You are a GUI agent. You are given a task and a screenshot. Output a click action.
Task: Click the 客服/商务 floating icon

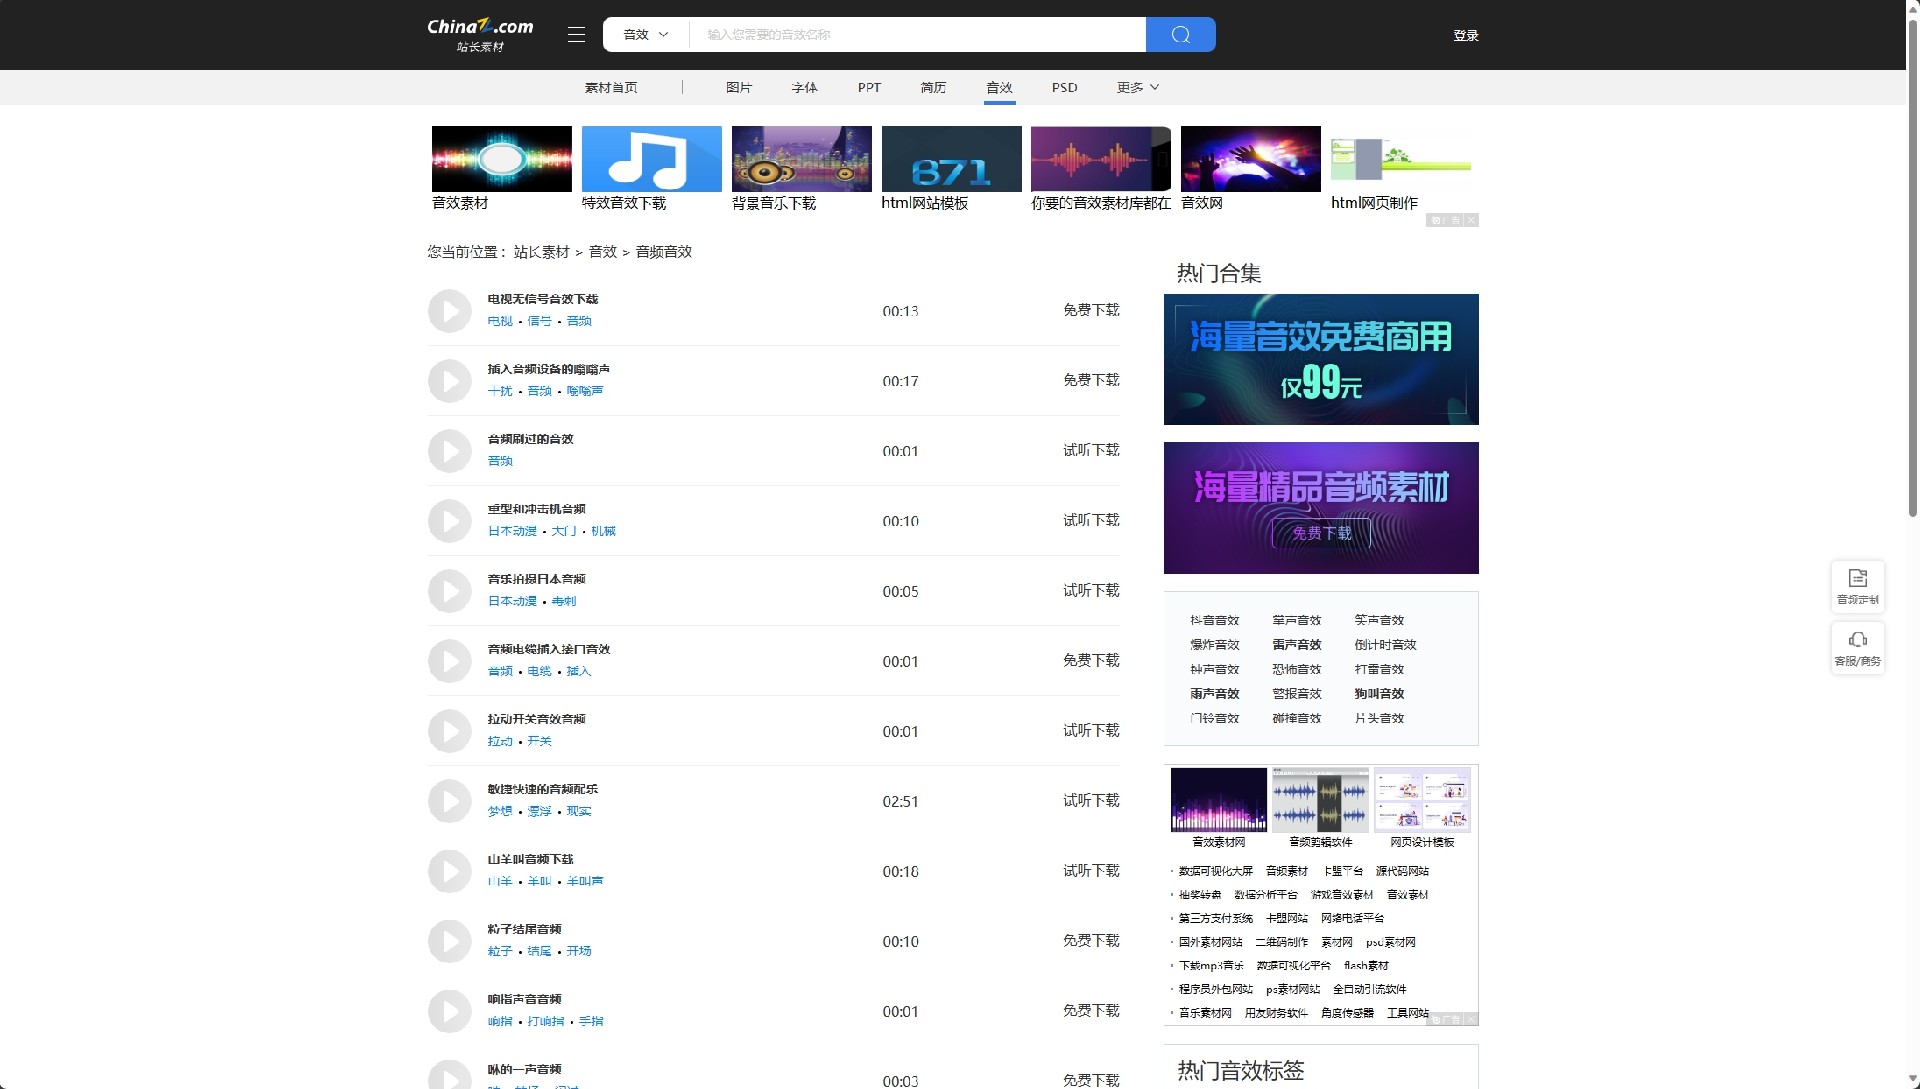click(x=1857, y=648)
